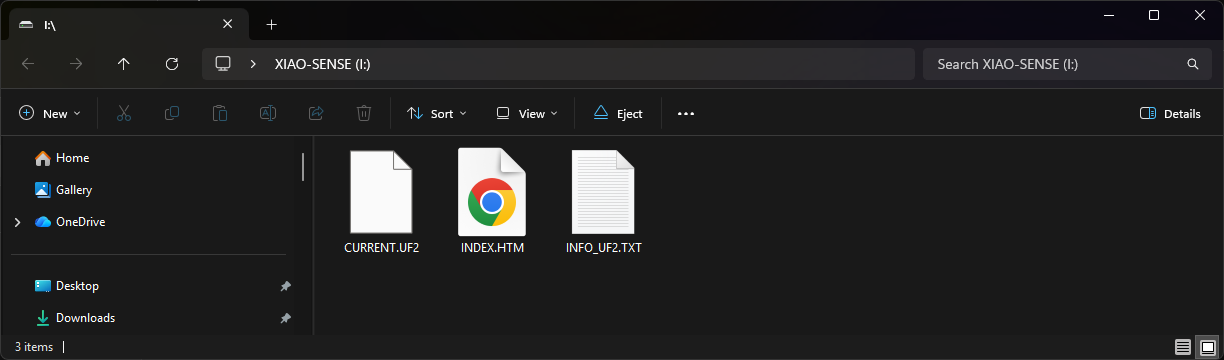Switch to large thumbnails view in status bar
This screenshot has width=1224, height=360.
1207,347
